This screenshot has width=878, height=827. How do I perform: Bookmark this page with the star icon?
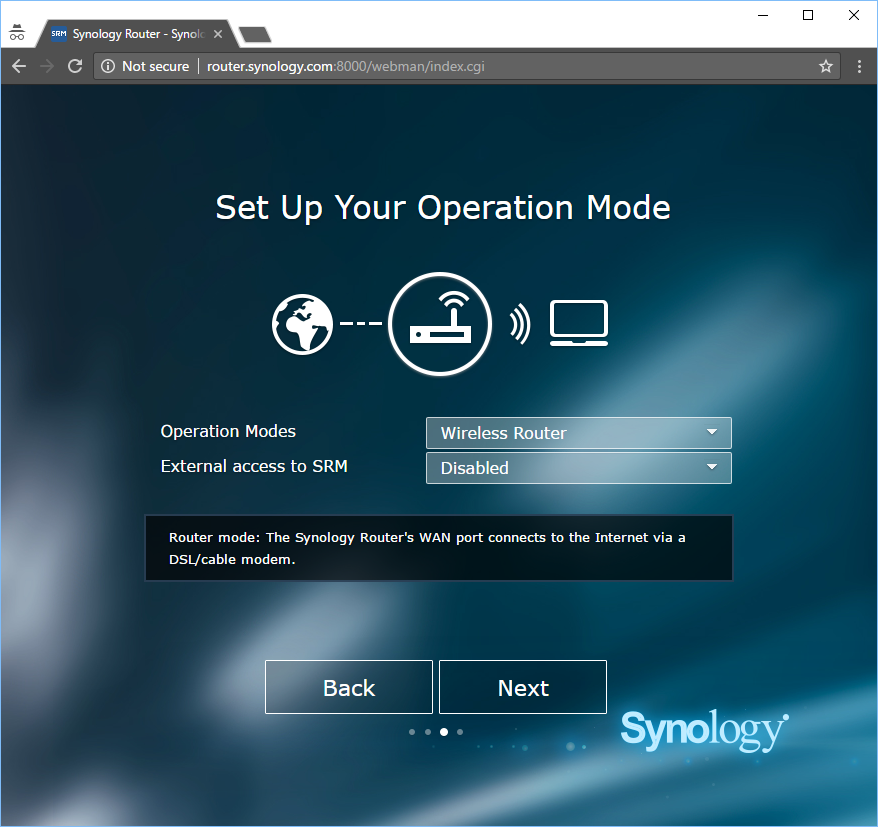(826, 67)
